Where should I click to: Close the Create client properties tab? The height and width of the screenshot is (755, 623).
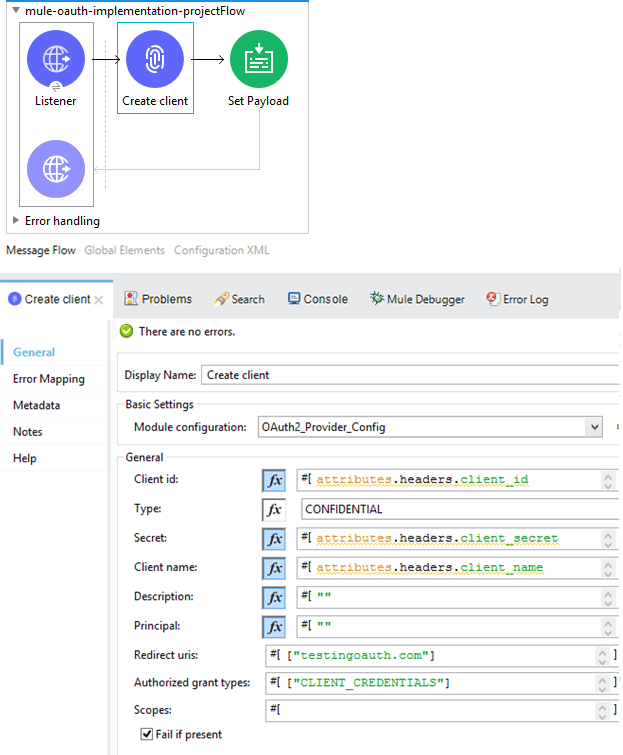(x=99, y=300)
